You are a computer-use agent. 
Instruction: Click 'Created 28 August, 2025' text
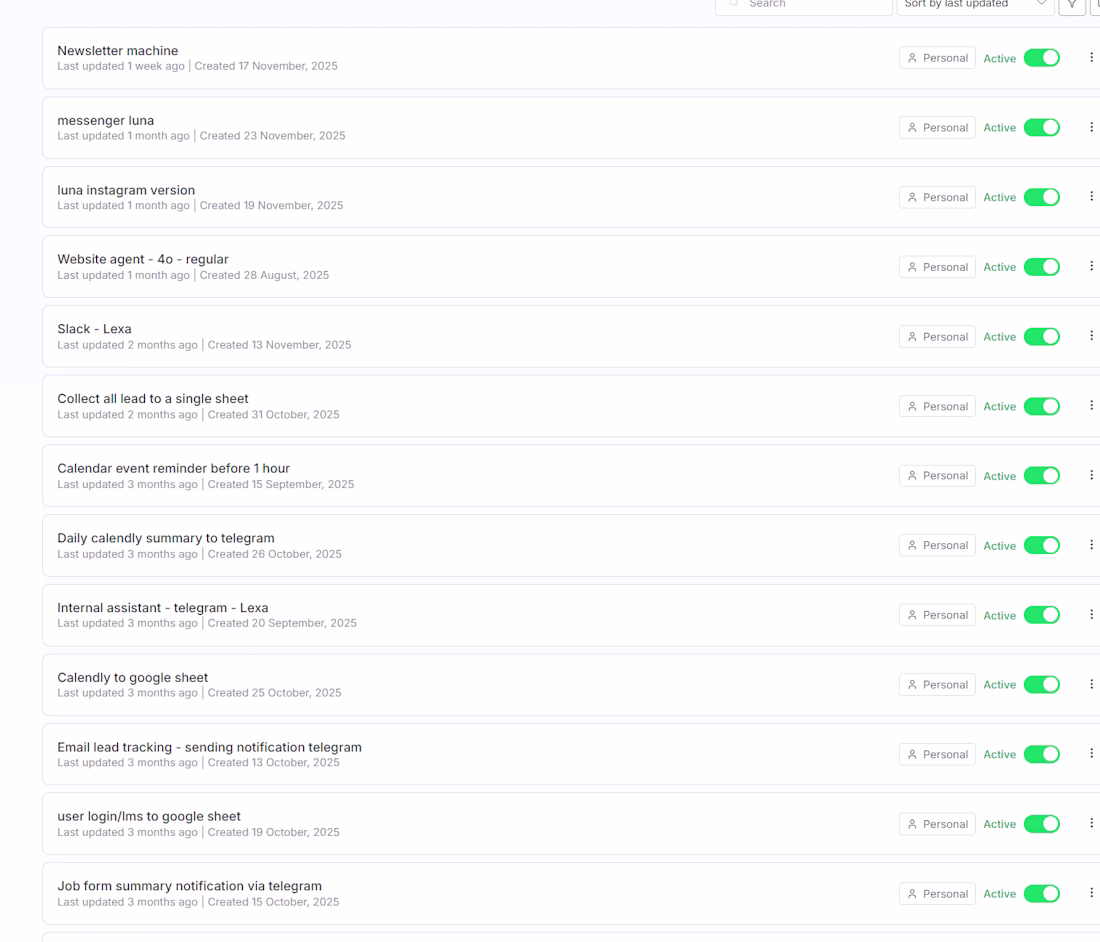264,275
